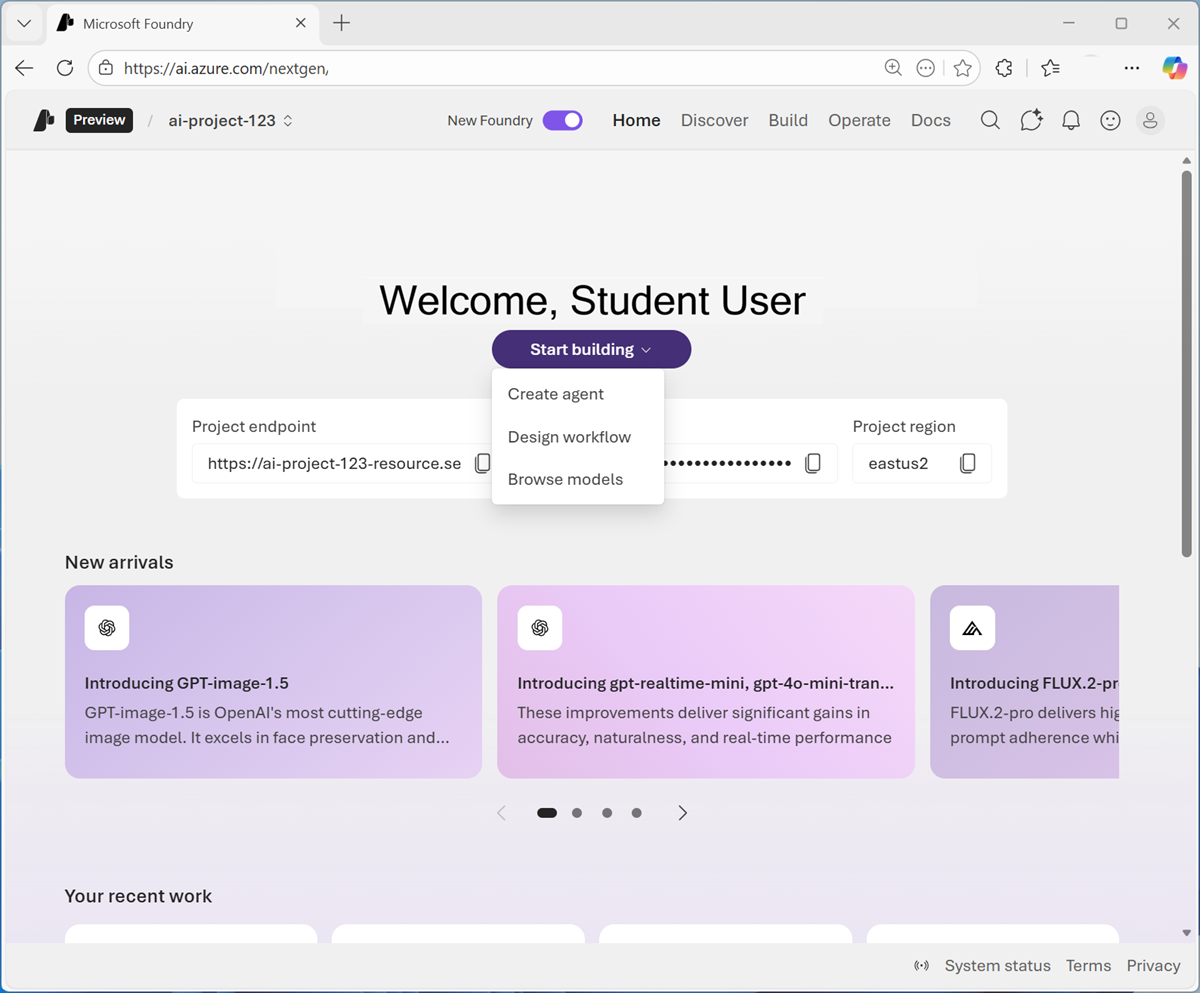Open the Privacy link in the footer
The width and height of the screenshot is (1200, 993).
[x=1153, y=965]
